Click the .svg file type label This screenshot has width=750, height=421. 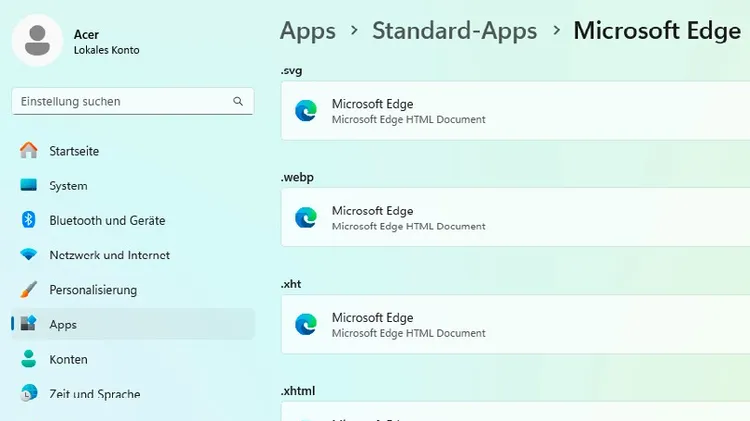click(291, 71)
